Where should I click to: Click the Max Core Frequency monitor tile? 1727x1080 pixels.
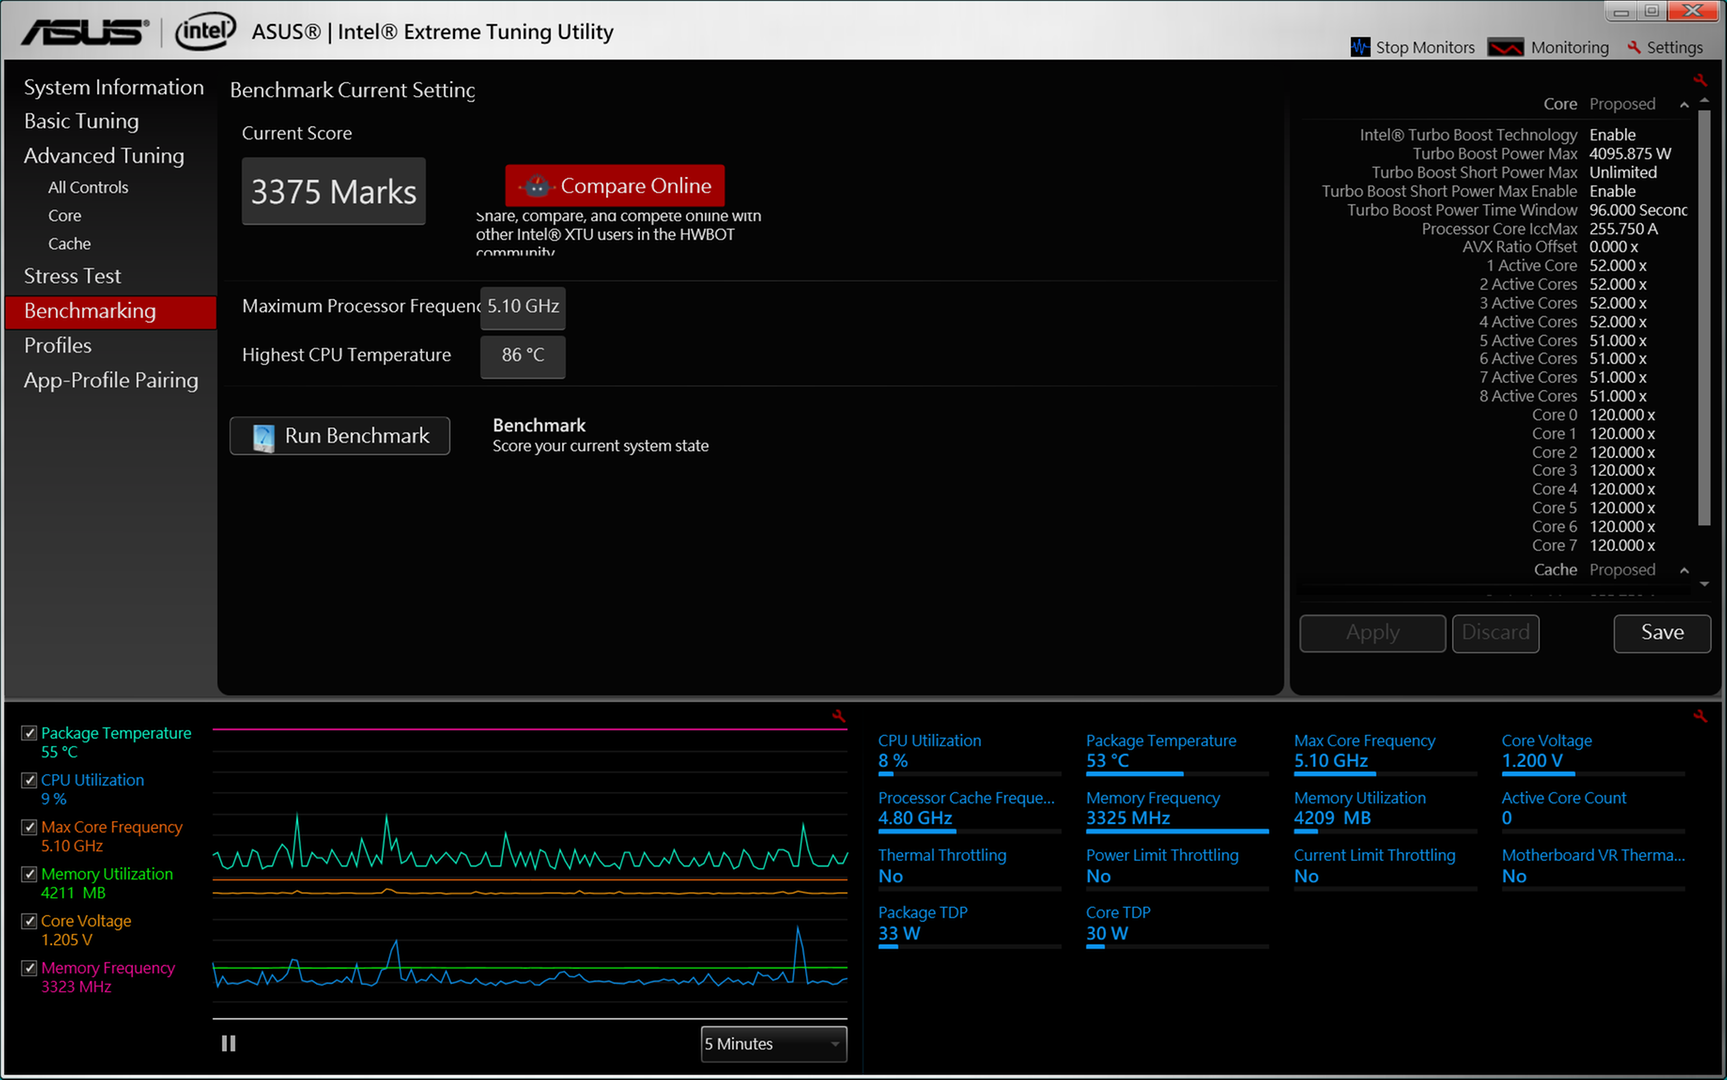point(1385,753)
